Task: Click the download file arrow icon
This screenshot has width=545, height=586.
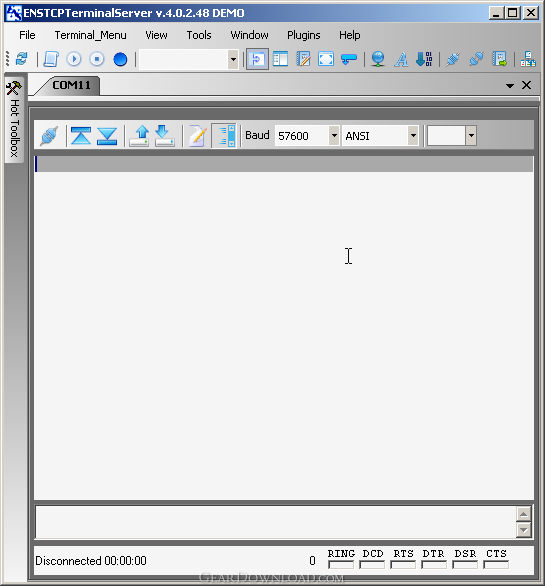Action: tap(164, 135)
